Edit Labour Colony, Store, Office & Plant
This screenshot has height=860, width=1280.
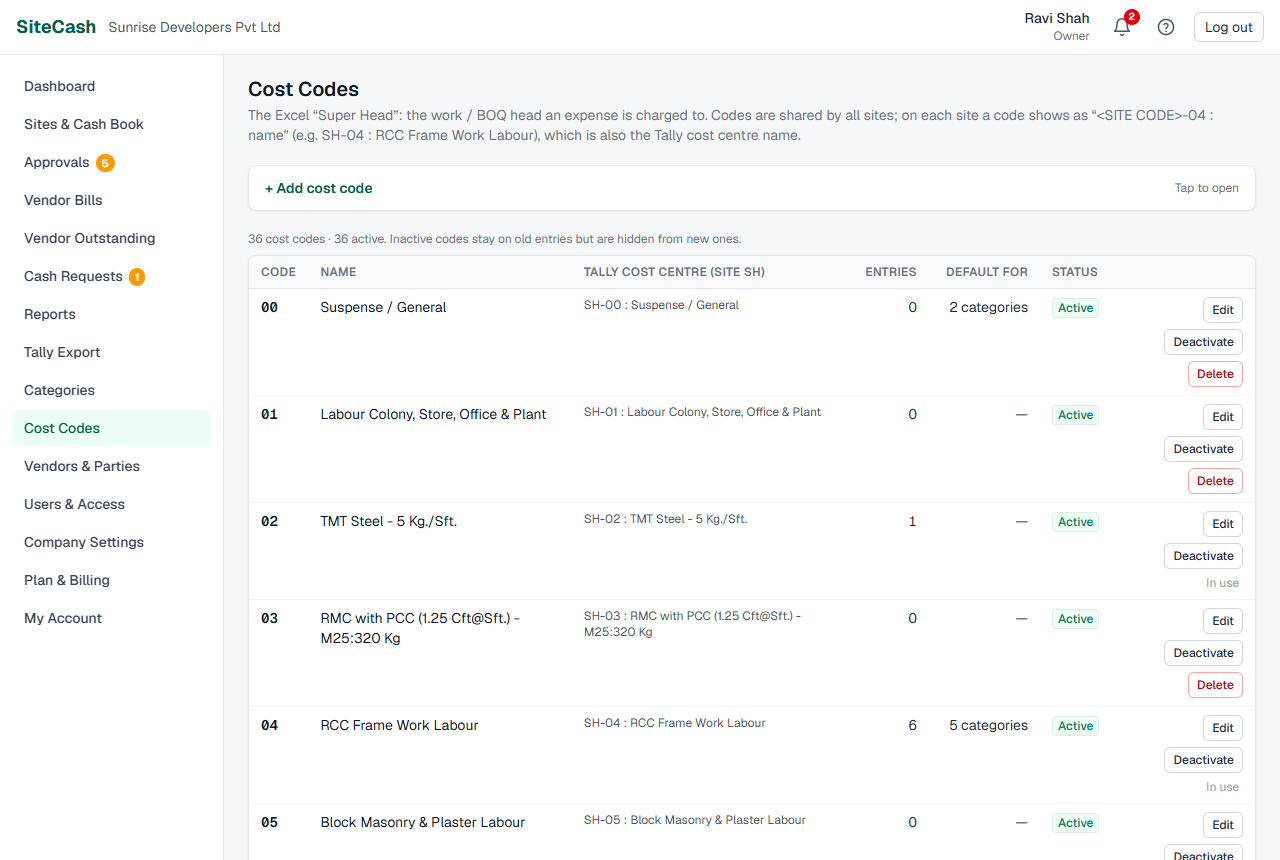1223,417
